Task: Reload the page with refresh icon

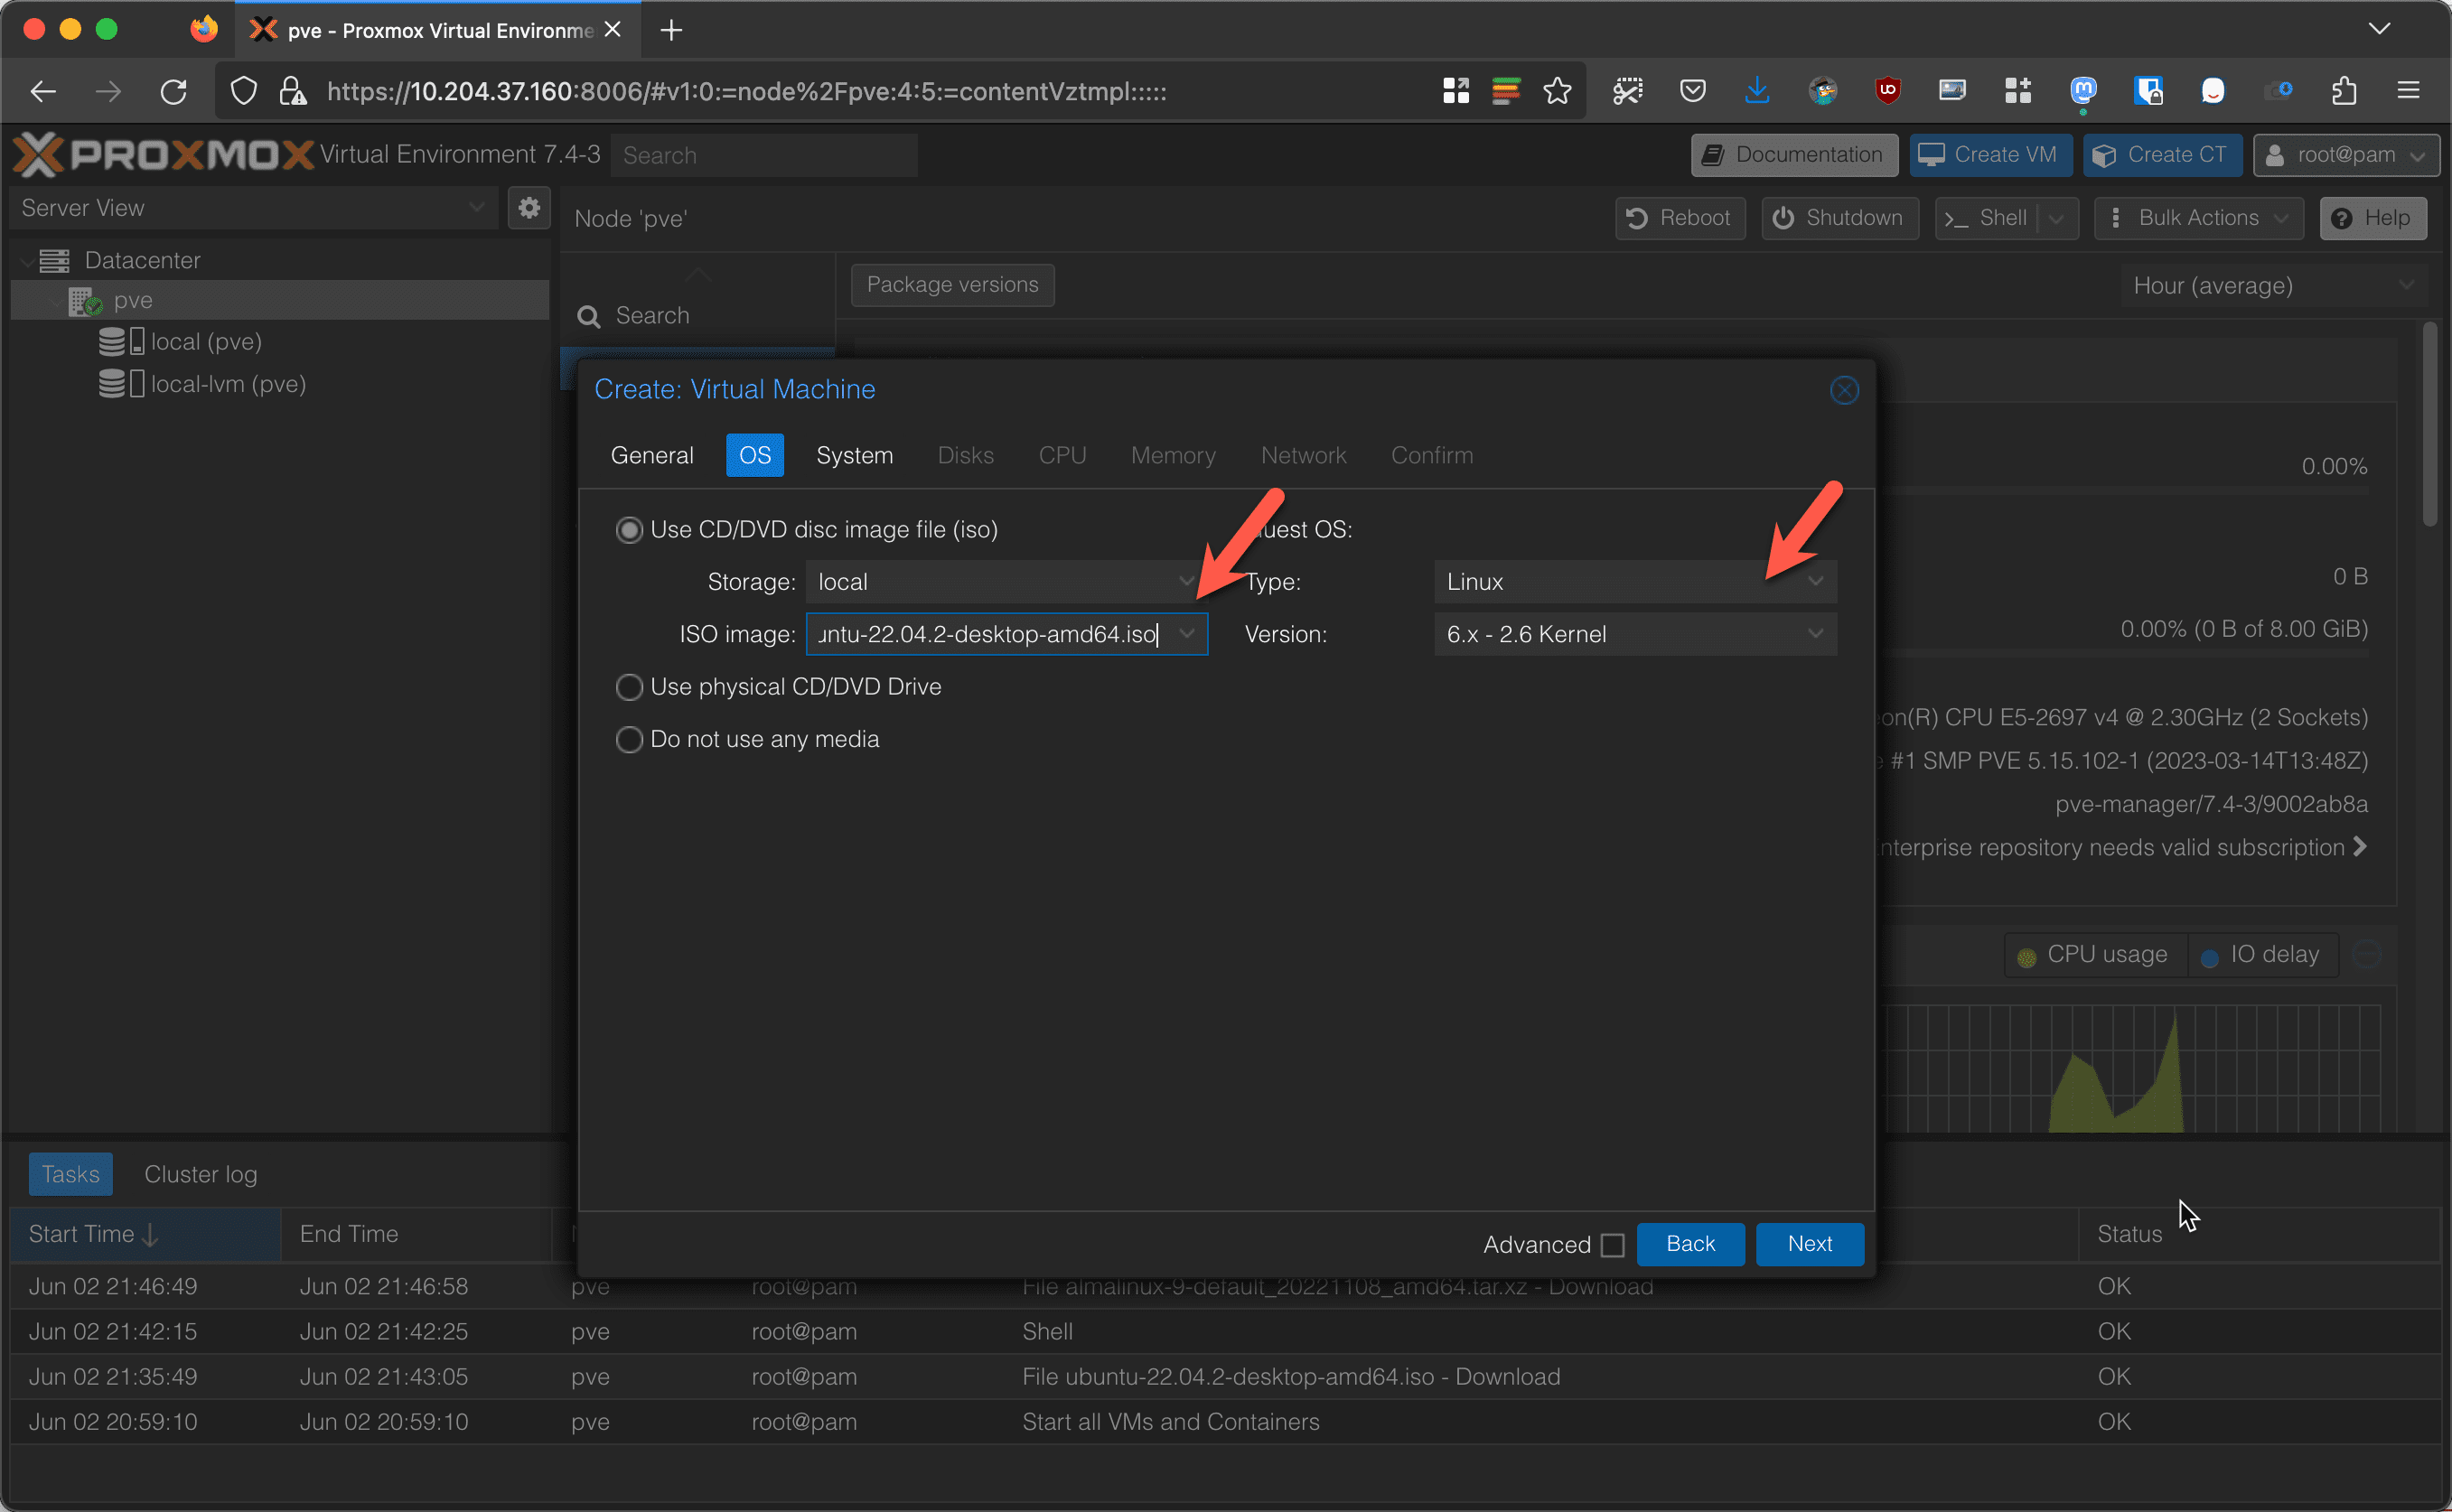Action: [174, 92]
